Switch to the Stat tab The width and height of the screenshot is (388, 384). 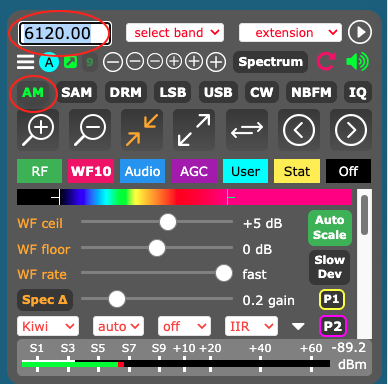(297, 171)
